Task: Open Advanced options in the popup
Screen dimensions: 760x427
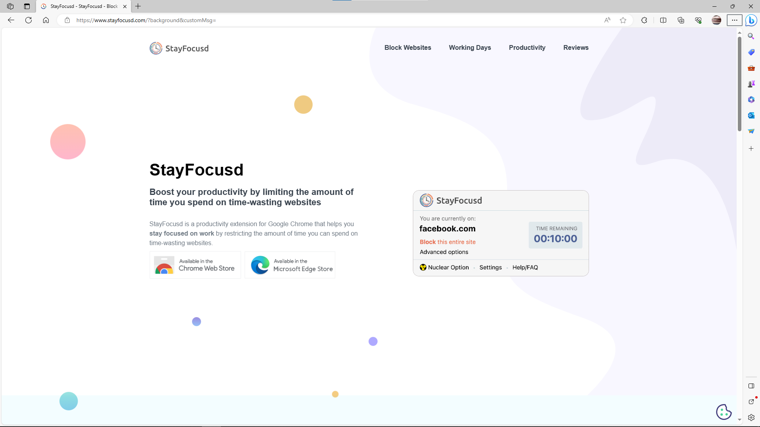Action: [x=443, y=252]
